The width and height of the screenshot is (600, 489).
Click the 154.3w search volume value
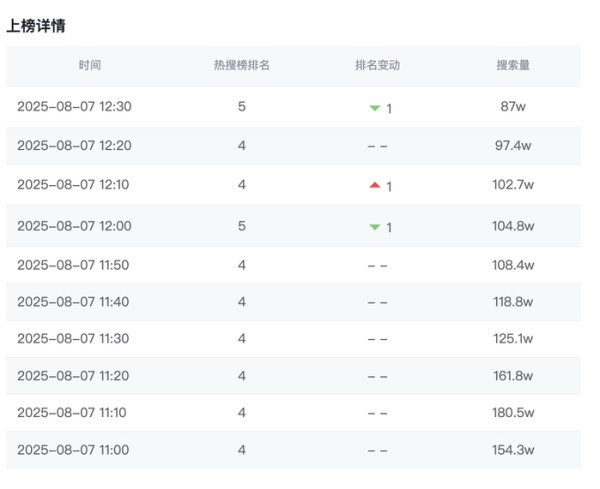(x=514, y=450)
